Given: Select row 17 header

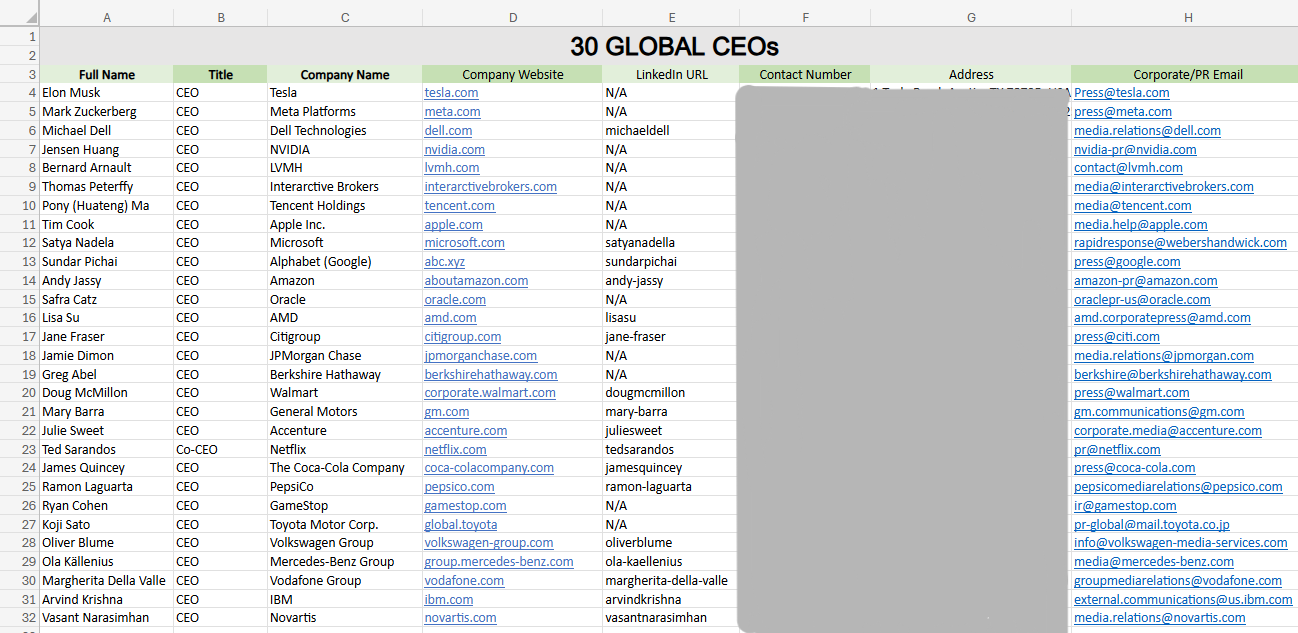Looking at the screenshot, I should (x=20, y=336).
